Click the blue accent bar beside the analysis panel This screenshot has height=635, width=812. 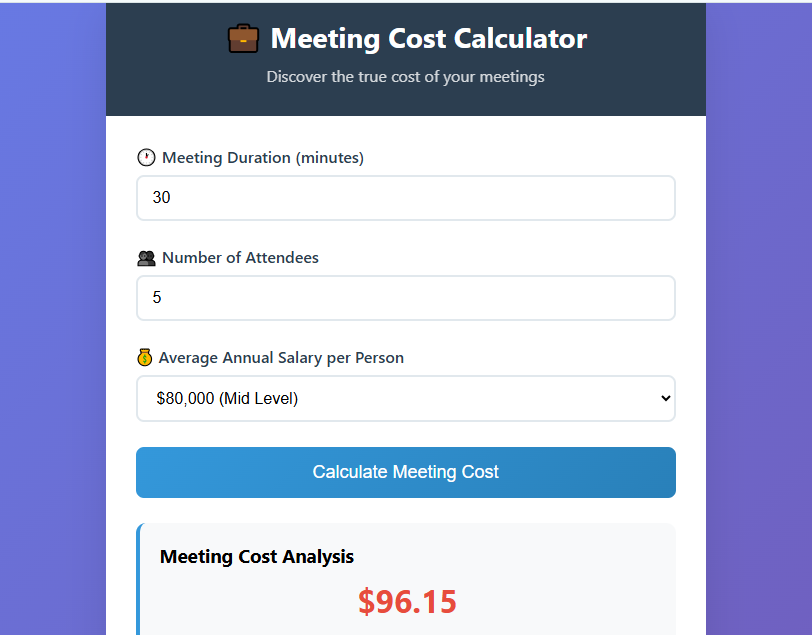click(x=139, y=580)
